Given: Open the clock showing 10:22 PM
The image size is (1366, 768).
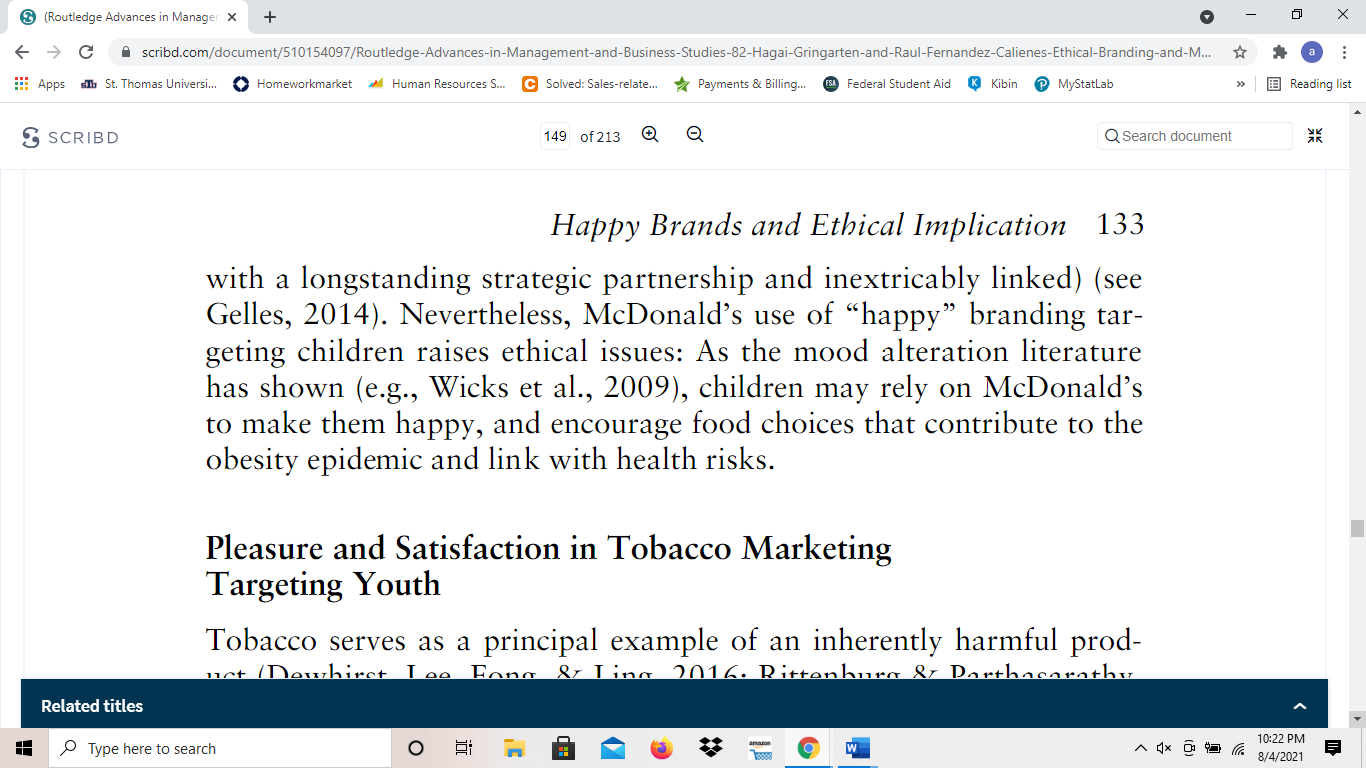Looking at the screenshot, I should [1281, 748].
